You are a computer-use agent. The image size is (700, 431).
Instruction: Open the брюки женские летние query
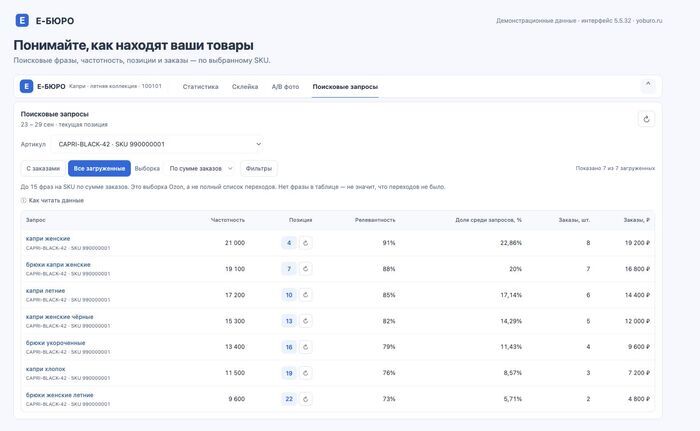(x=59, y=395)
